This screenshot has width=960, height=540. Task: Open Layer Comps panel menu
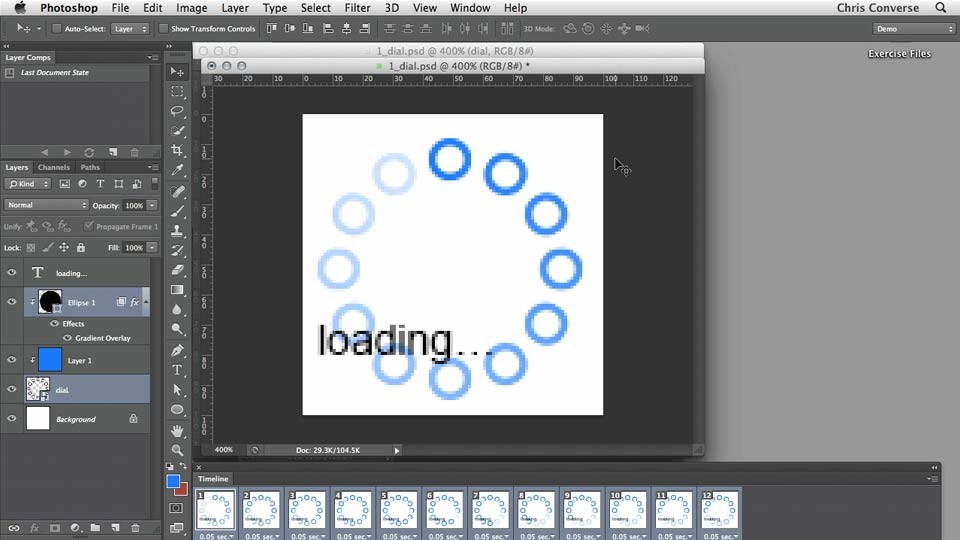click(153, 57)
